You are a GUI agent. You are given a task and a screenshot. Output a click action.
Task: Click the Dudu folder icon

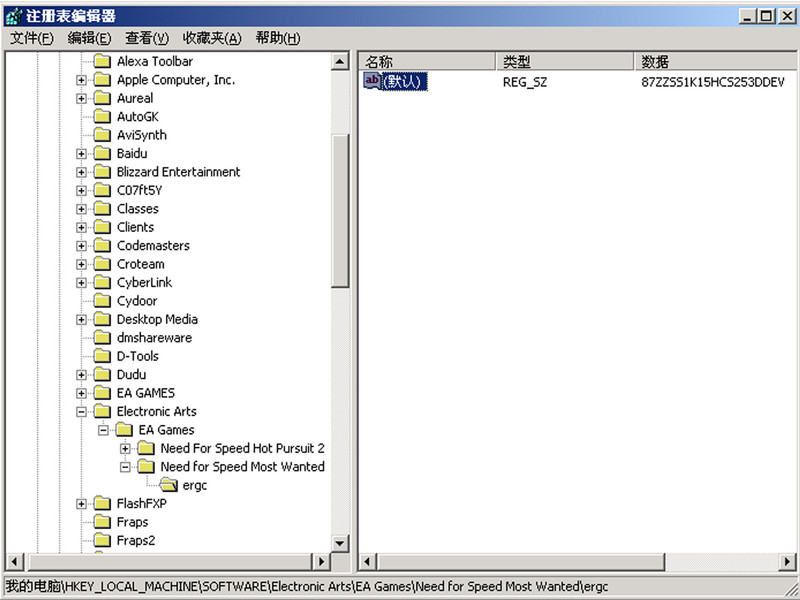pyautogui.click(x=103, y=374)
